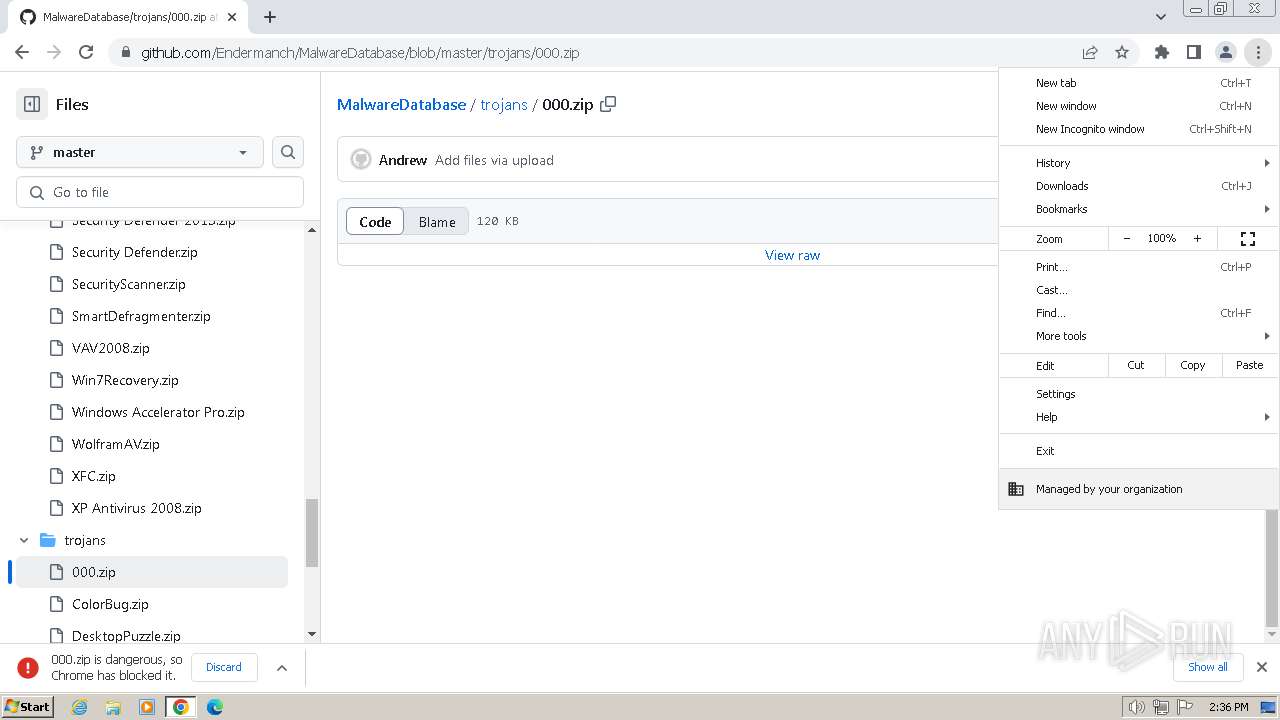Open Internet Explorer from taskbar
This screenshot has width=1280, height=720.
pyautogui.click(x=79, y=707)
